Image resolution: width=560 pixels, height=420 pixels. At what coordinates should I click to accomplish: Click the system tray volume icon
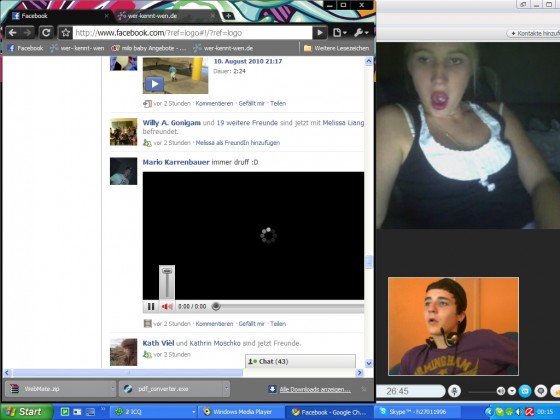tap(520, 412)
